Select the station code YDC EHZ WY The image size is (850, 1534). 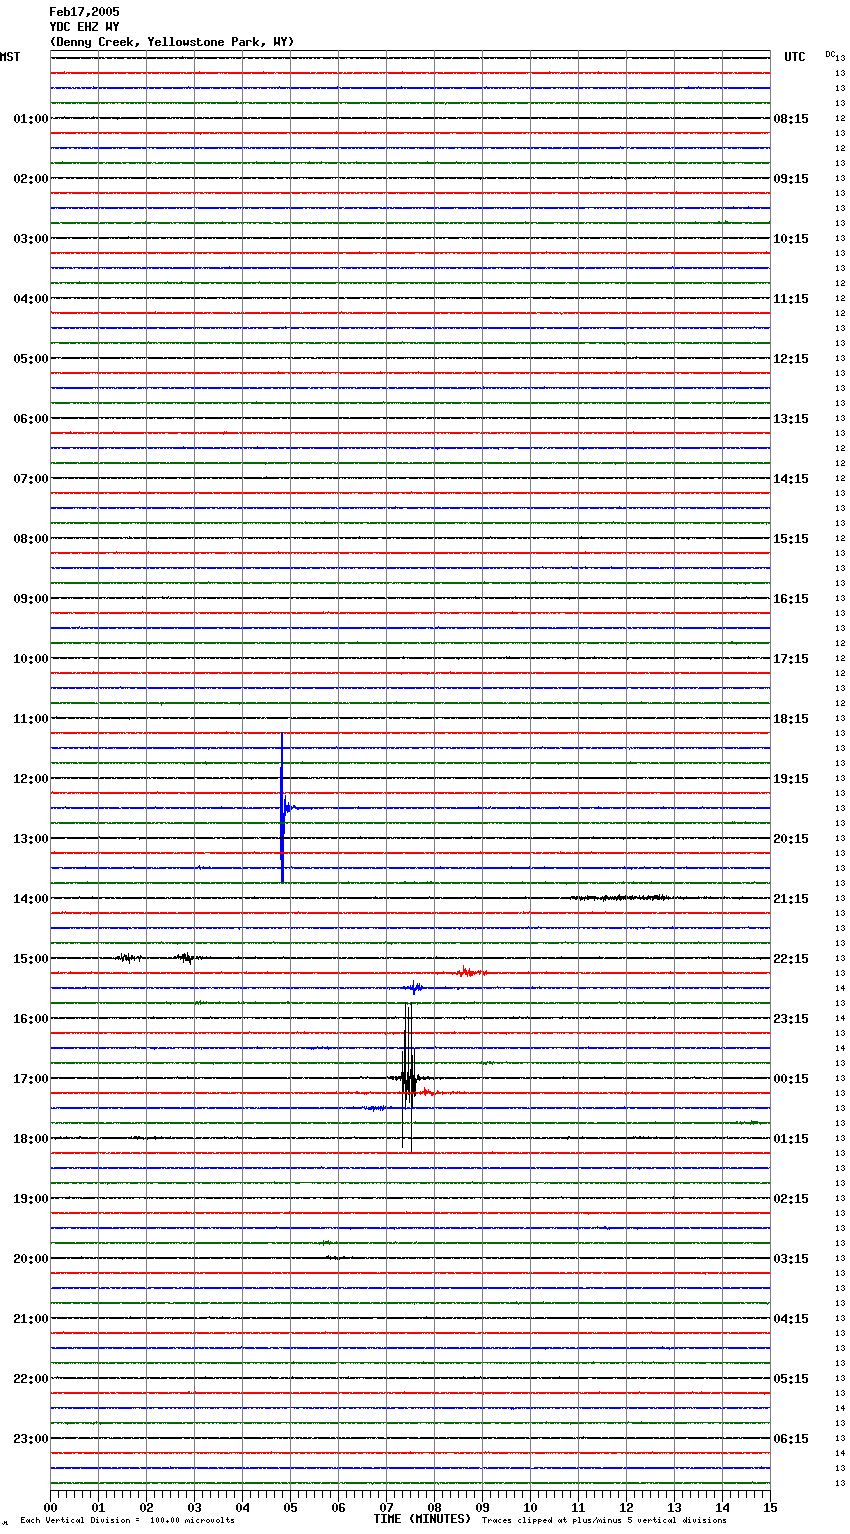[84, 27]
